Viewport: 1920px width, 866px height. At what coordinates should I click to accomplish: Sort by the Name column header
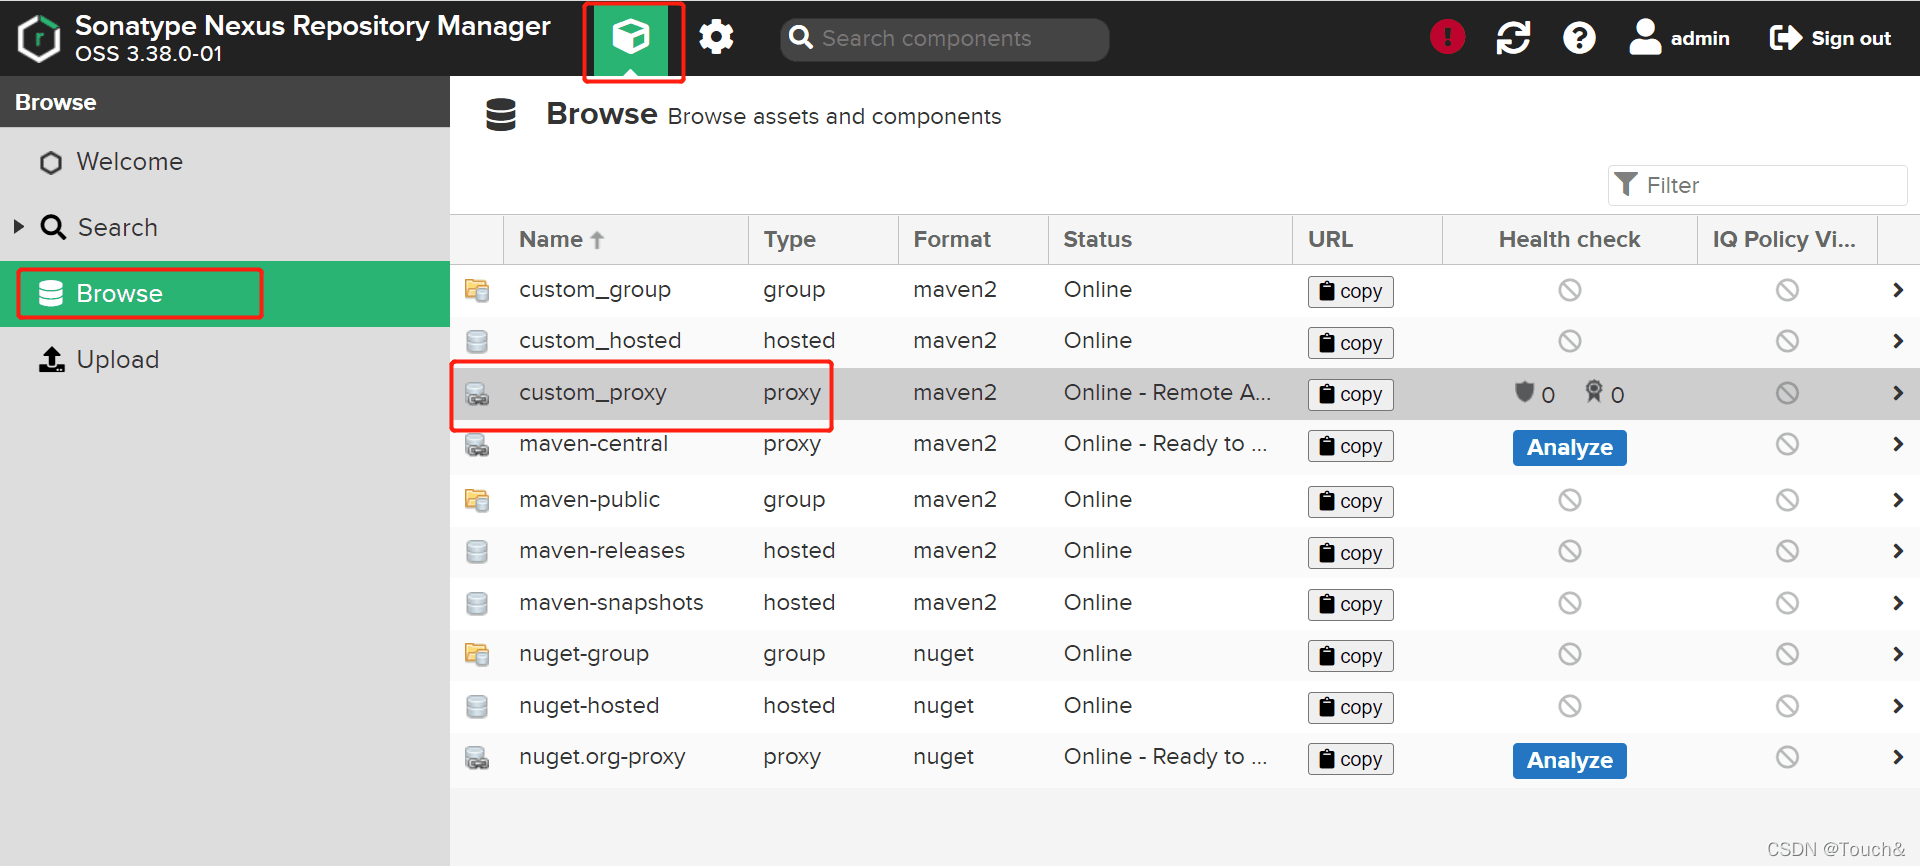click(x=625, y=239)
